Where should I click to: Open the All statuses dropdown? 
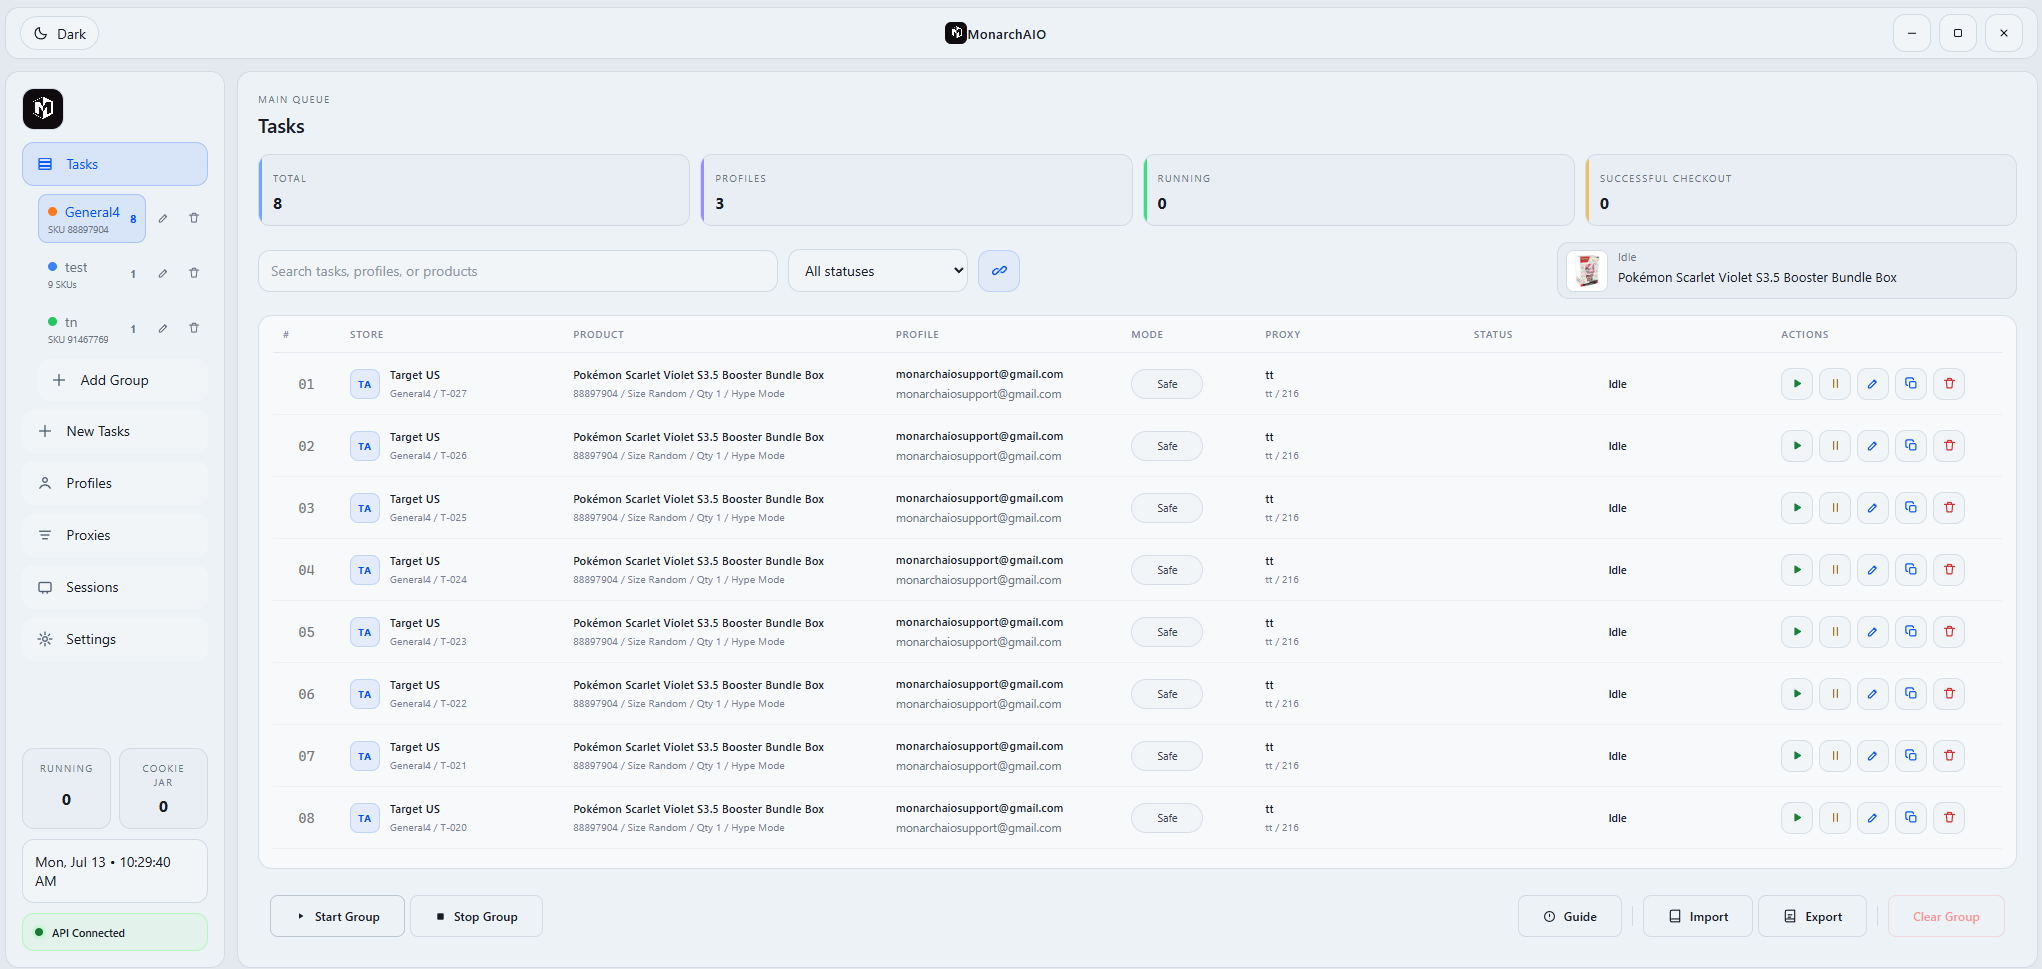[x=878, y=271]
